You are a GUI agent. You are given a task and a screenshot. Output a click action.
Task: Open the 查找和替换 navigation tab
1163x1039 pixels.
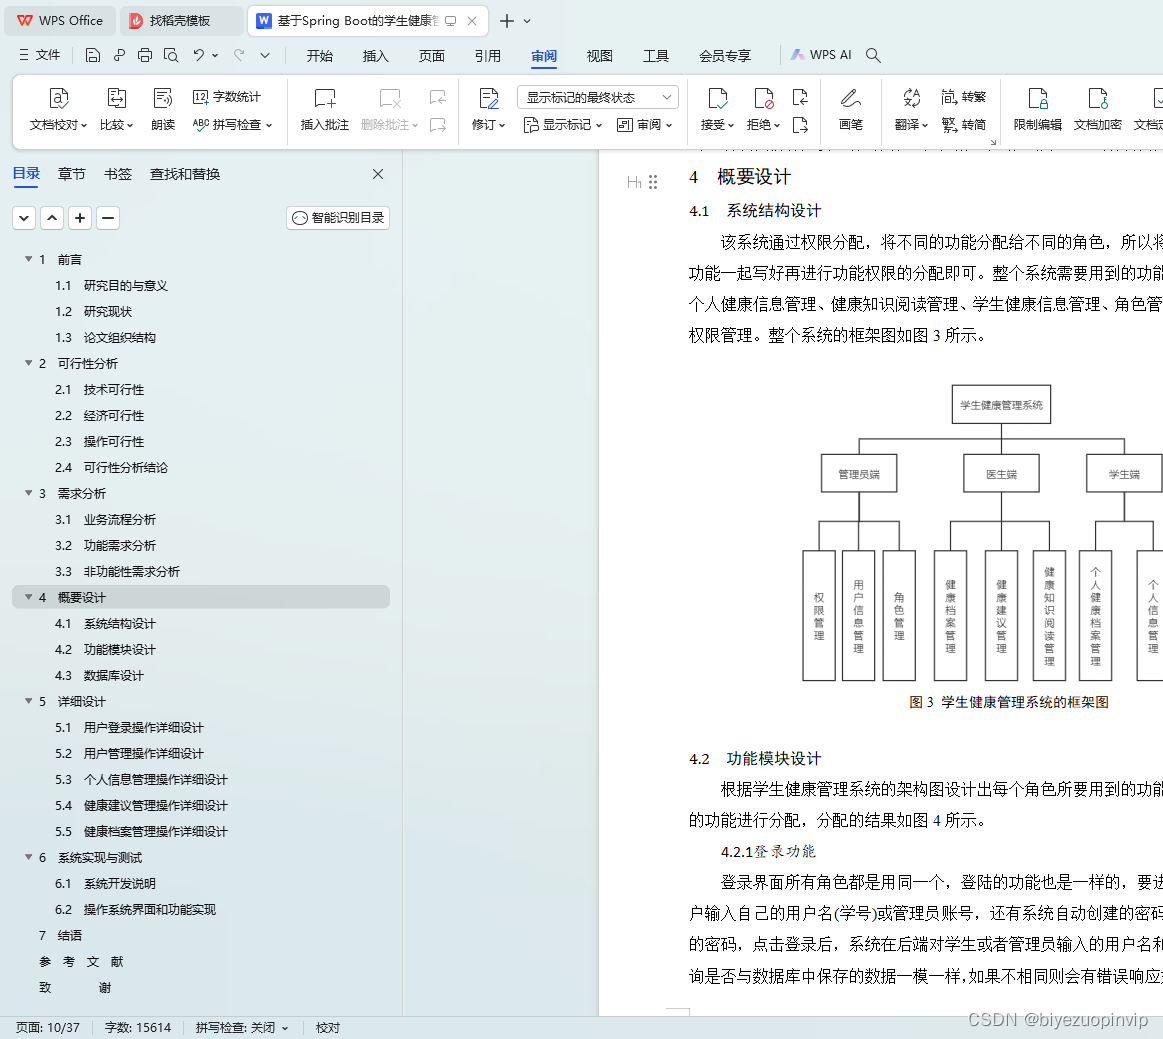tap(185, 174)
